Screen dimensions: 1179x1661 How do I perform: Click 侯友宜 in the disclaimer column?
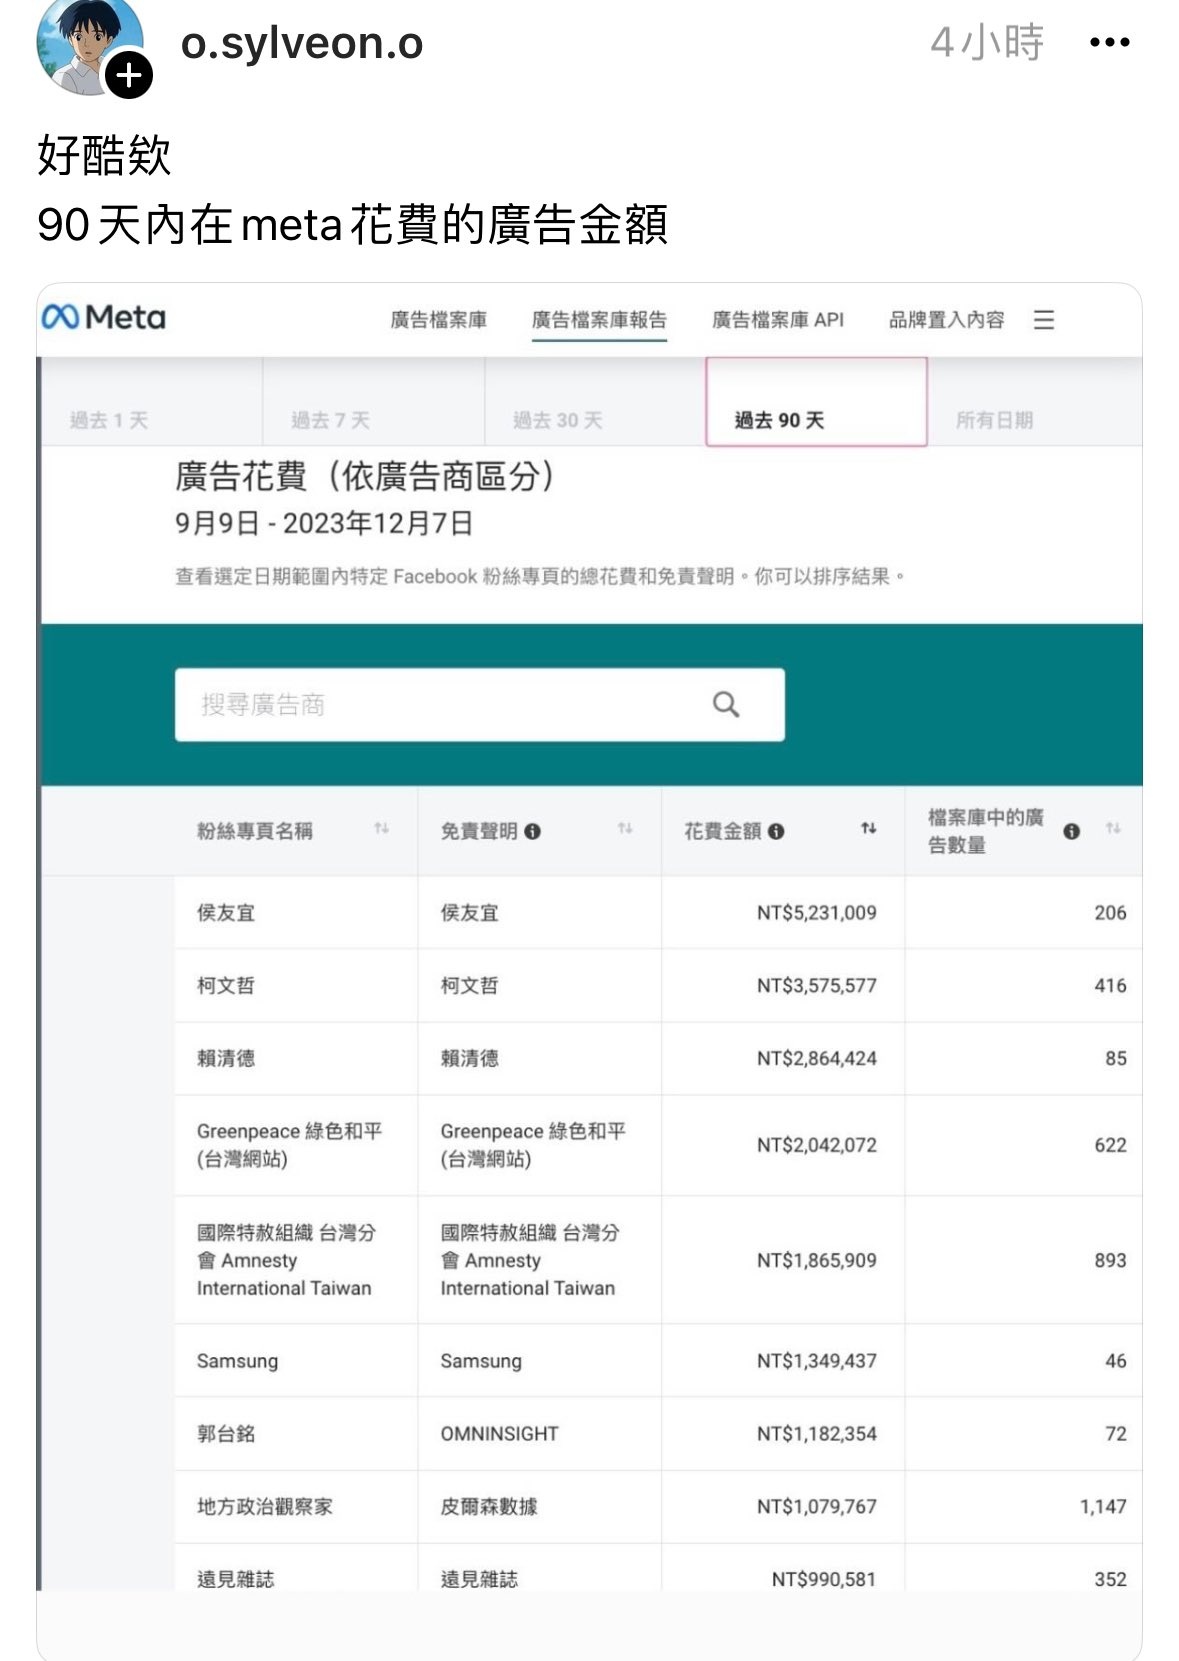pos(470,913)
